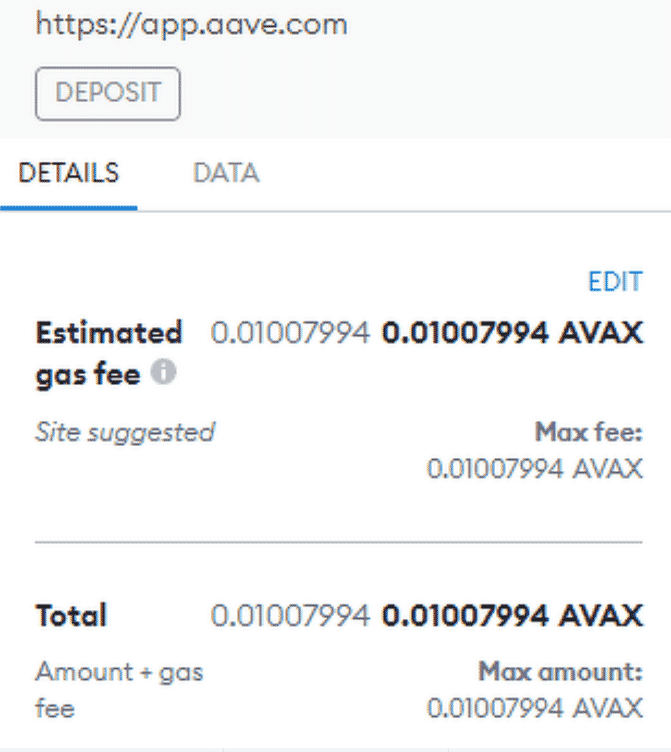
Task: Select the Max amount AVAX value
Action: click(x=535, y=708)
